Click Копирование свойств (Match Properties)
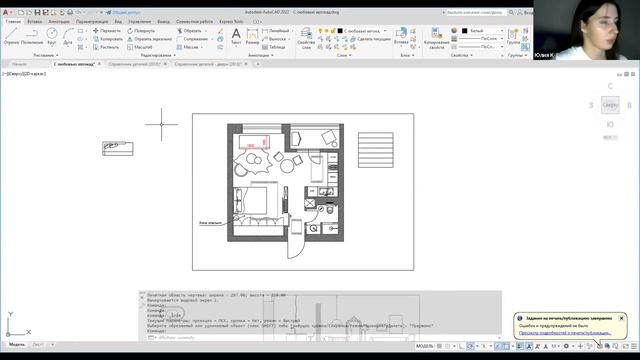Image resolution: width=640 pixels, height=360 pixels. tap(436, 38)
